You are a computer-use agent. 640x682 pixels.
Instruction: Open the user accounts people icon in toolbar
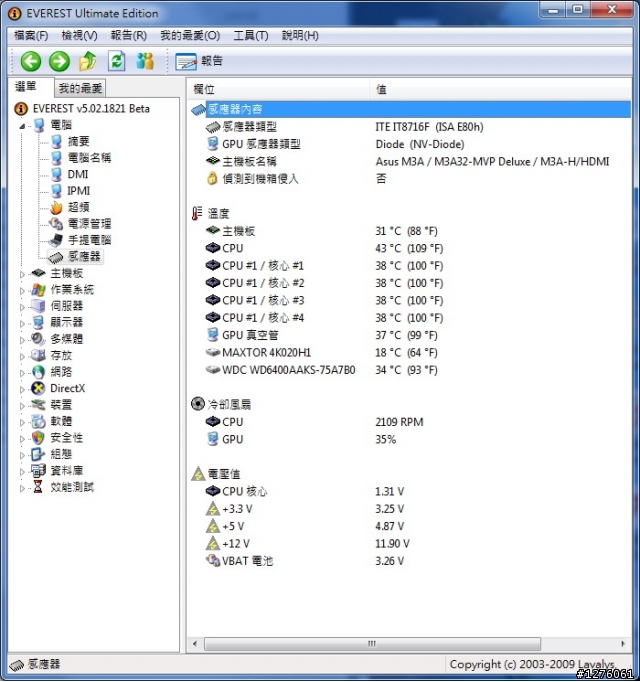coord(145,61)
